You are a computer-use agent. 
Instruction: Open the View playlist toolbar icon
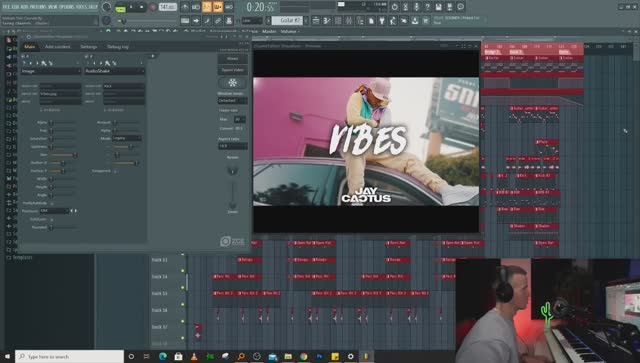point(316,20)
